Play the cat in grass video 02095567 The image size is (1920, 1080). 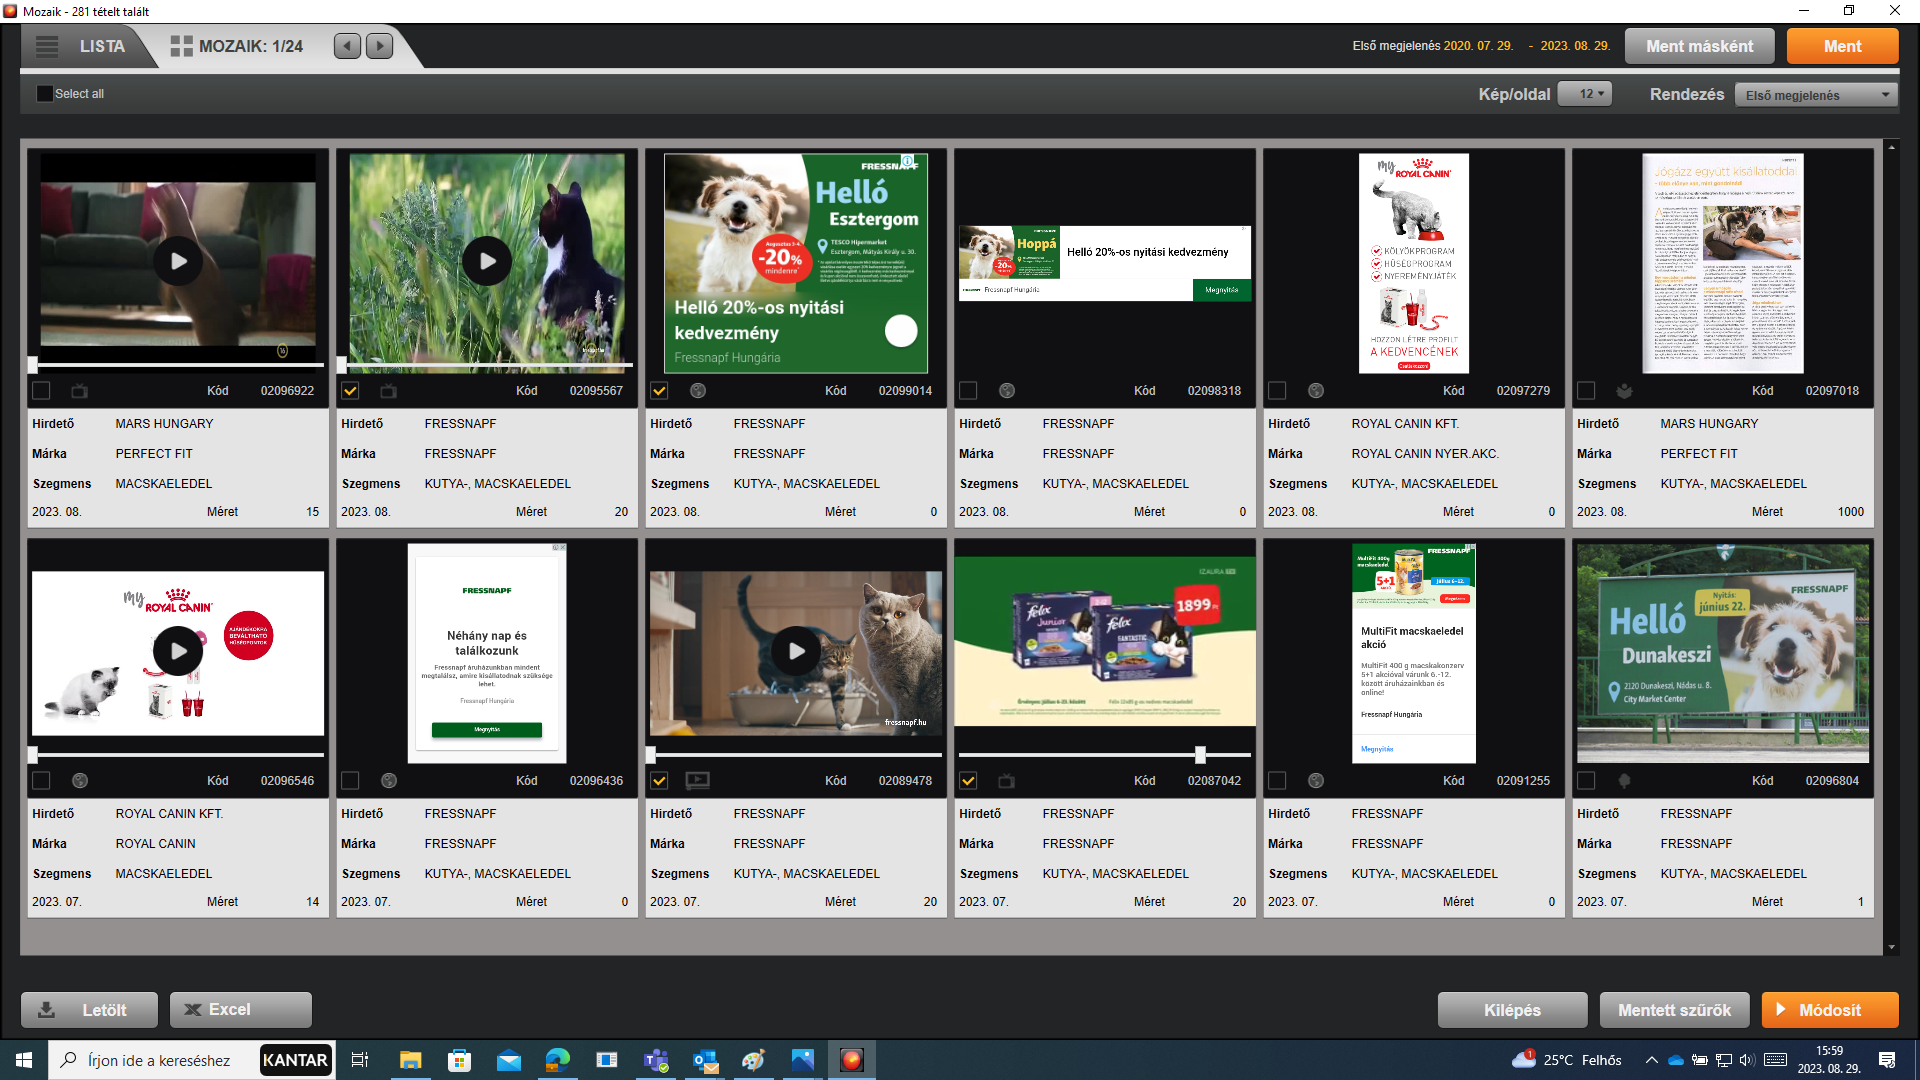click(x=487, y=261)
